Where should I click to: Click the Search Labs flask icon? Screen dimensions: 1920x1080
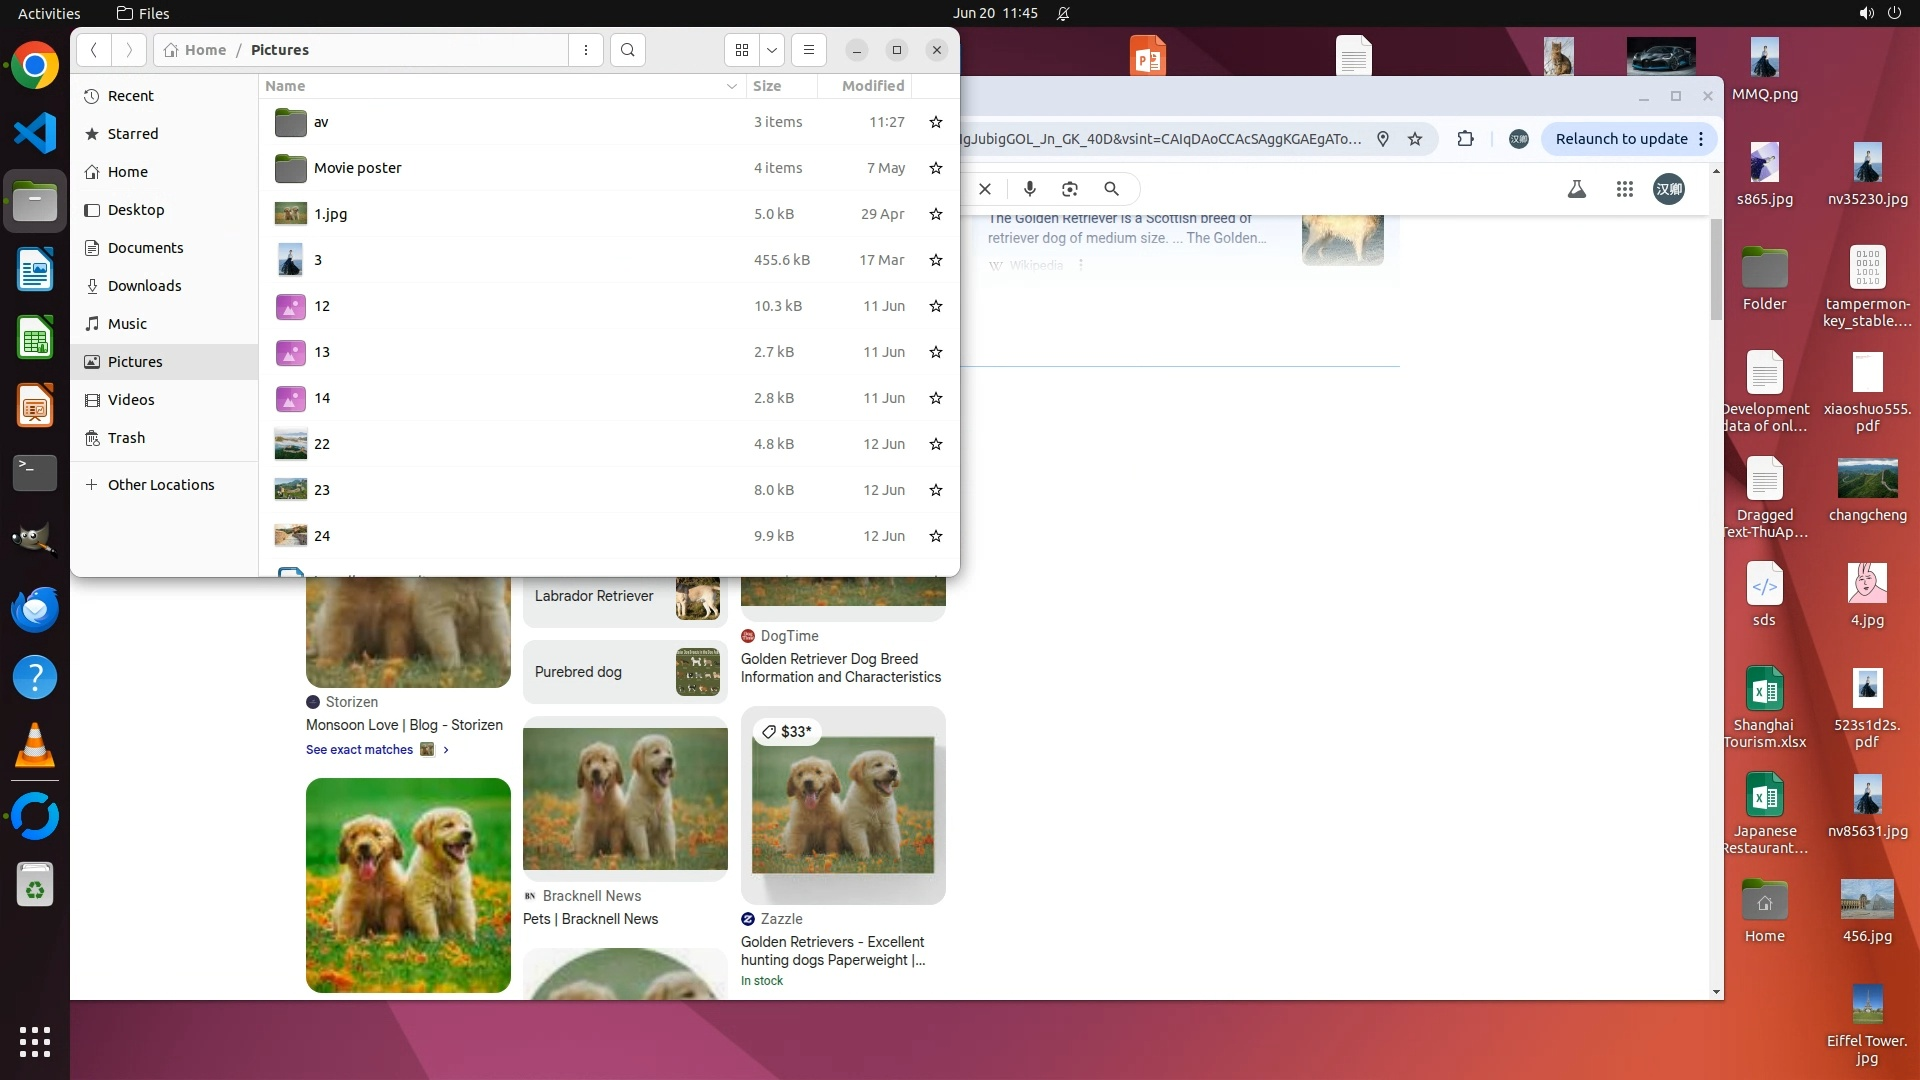1576,189
